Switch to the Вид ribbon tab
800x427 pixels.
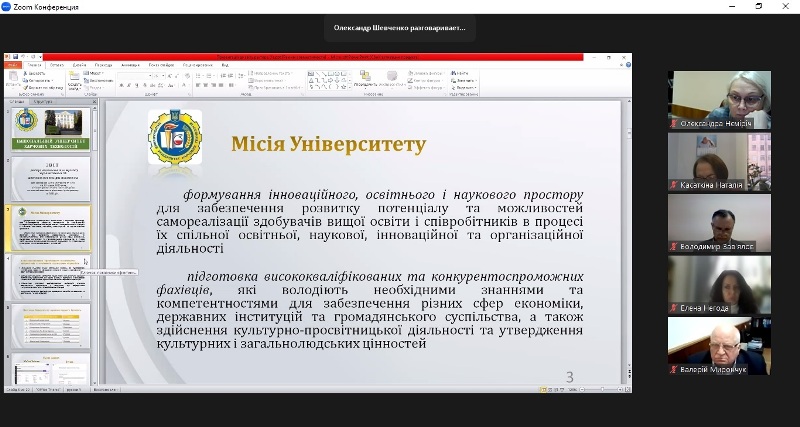tap(225, 65)
